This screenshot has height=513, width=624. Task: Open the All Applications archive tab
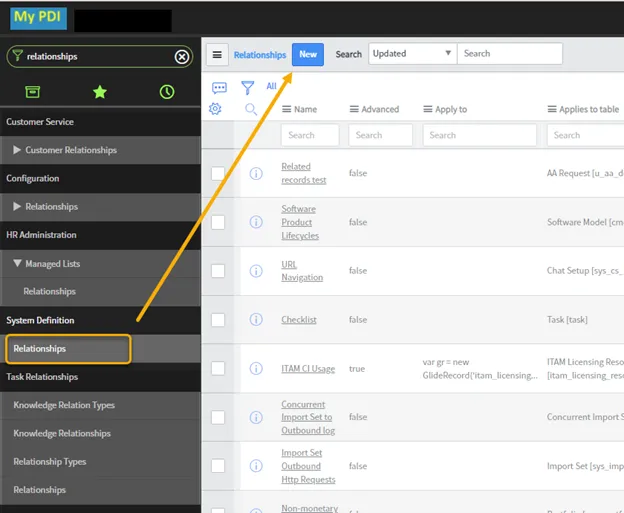coord(33,92)
